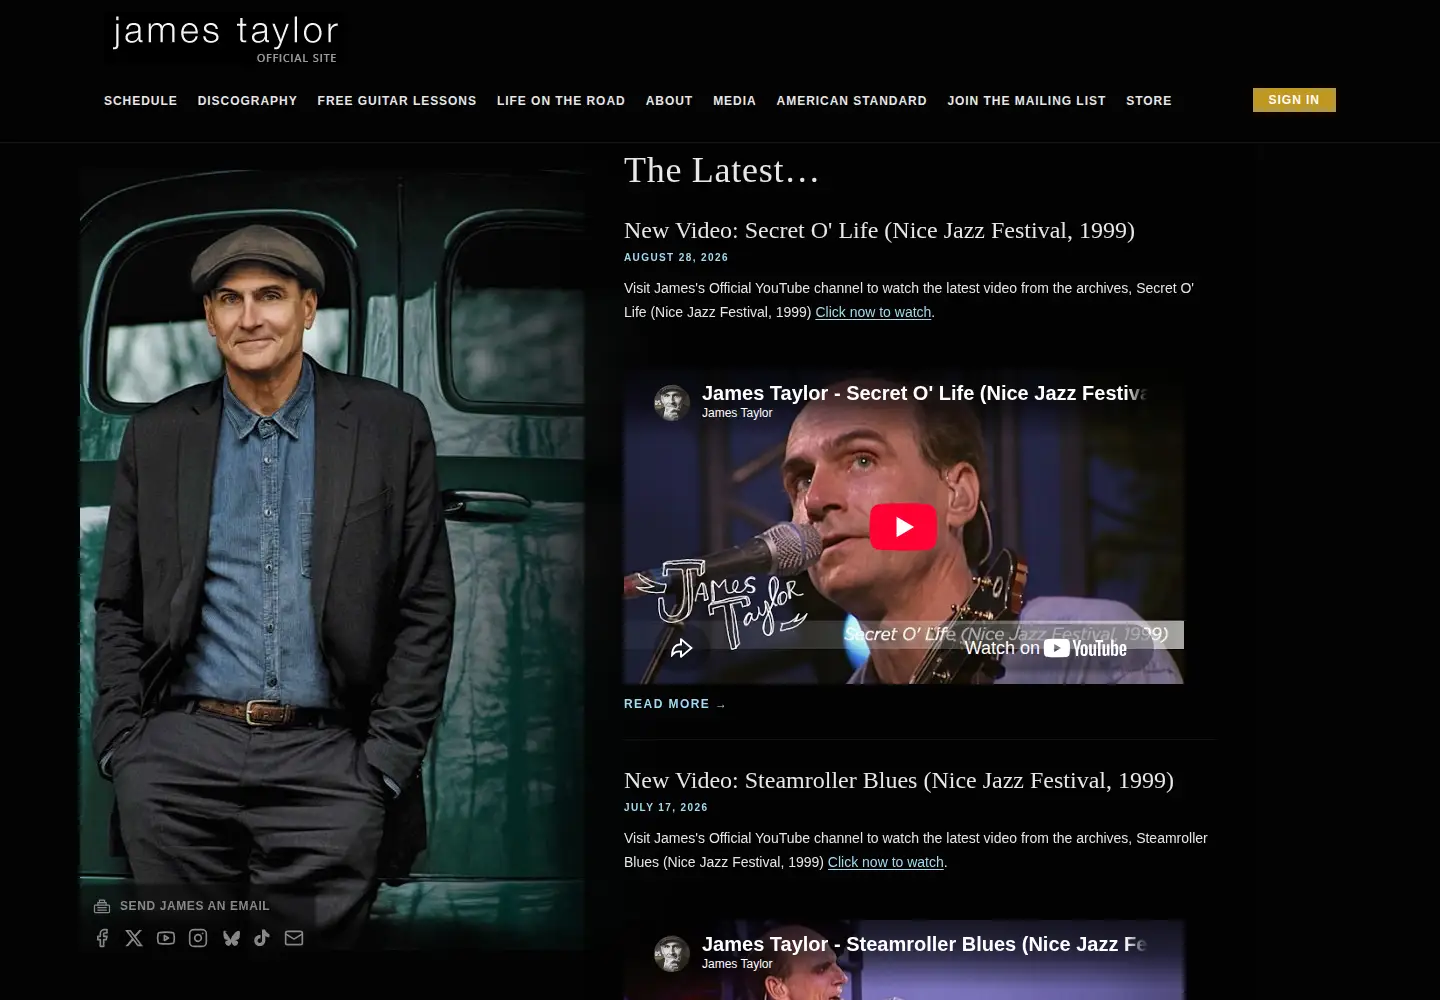Click the Secret O' Life video title text
The image size is (1440, 1000).
pos(924,393)
